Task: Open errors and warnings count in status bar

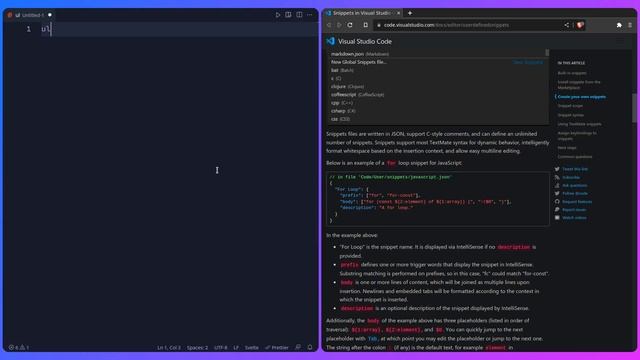Action: pos(19,347)
